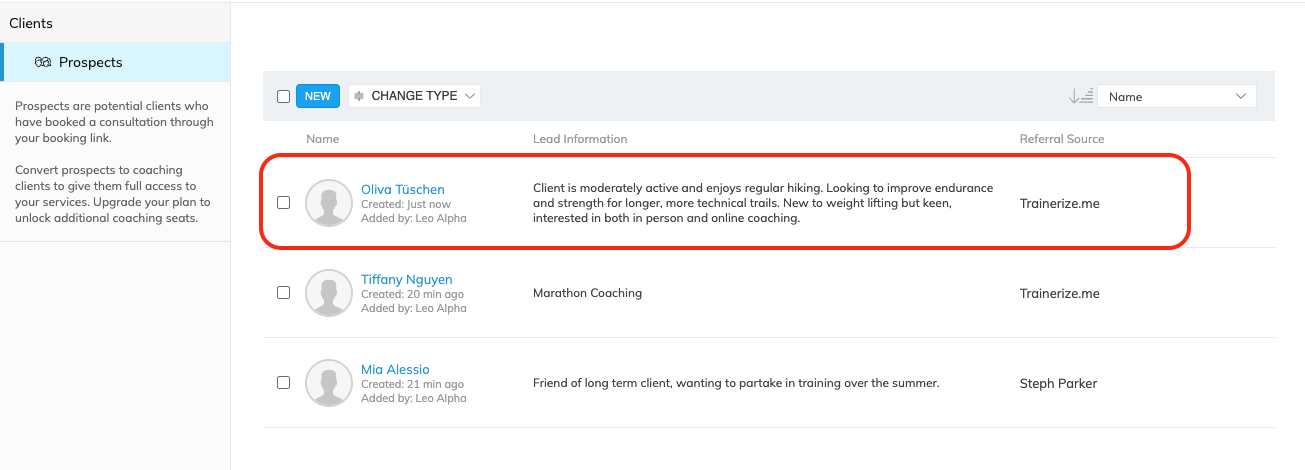This screenshot has height=470, width=1305.
Task: Select Tiffany Nguyen's row checkbox
Action: click(x=283, y=293)
